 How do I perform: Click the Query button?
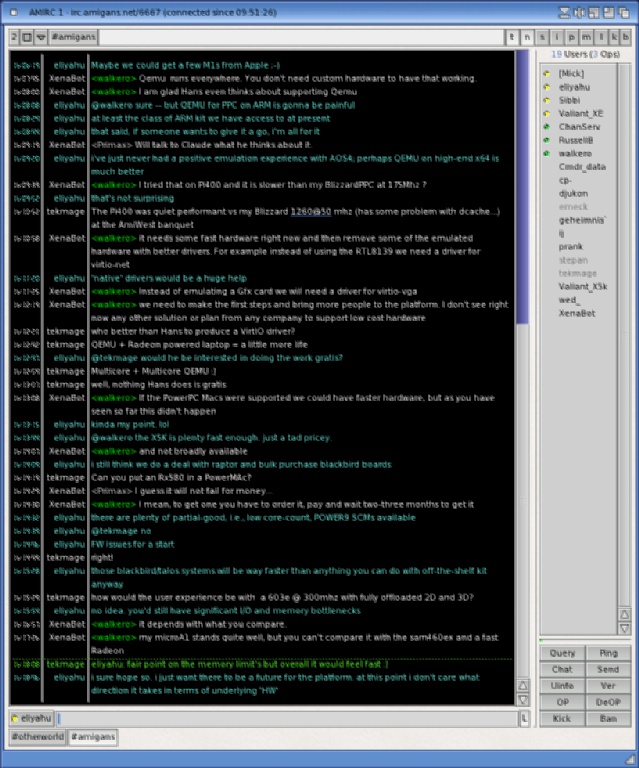pos(562,653)
